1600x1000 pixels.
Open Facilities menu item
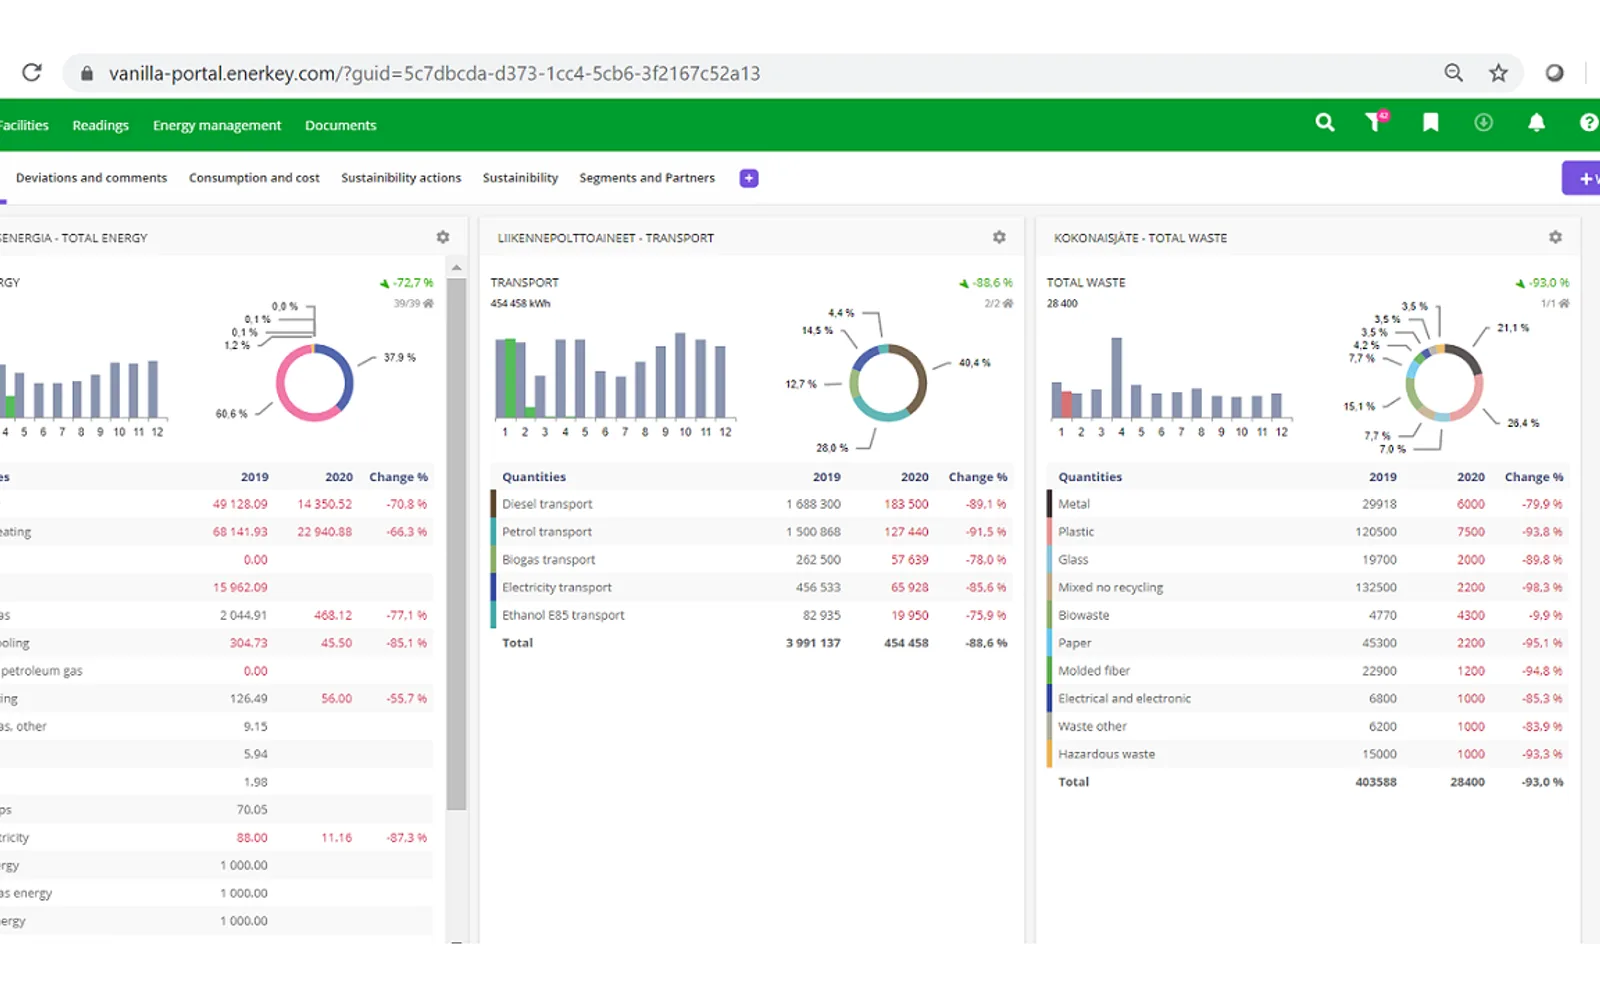(24, 125)
